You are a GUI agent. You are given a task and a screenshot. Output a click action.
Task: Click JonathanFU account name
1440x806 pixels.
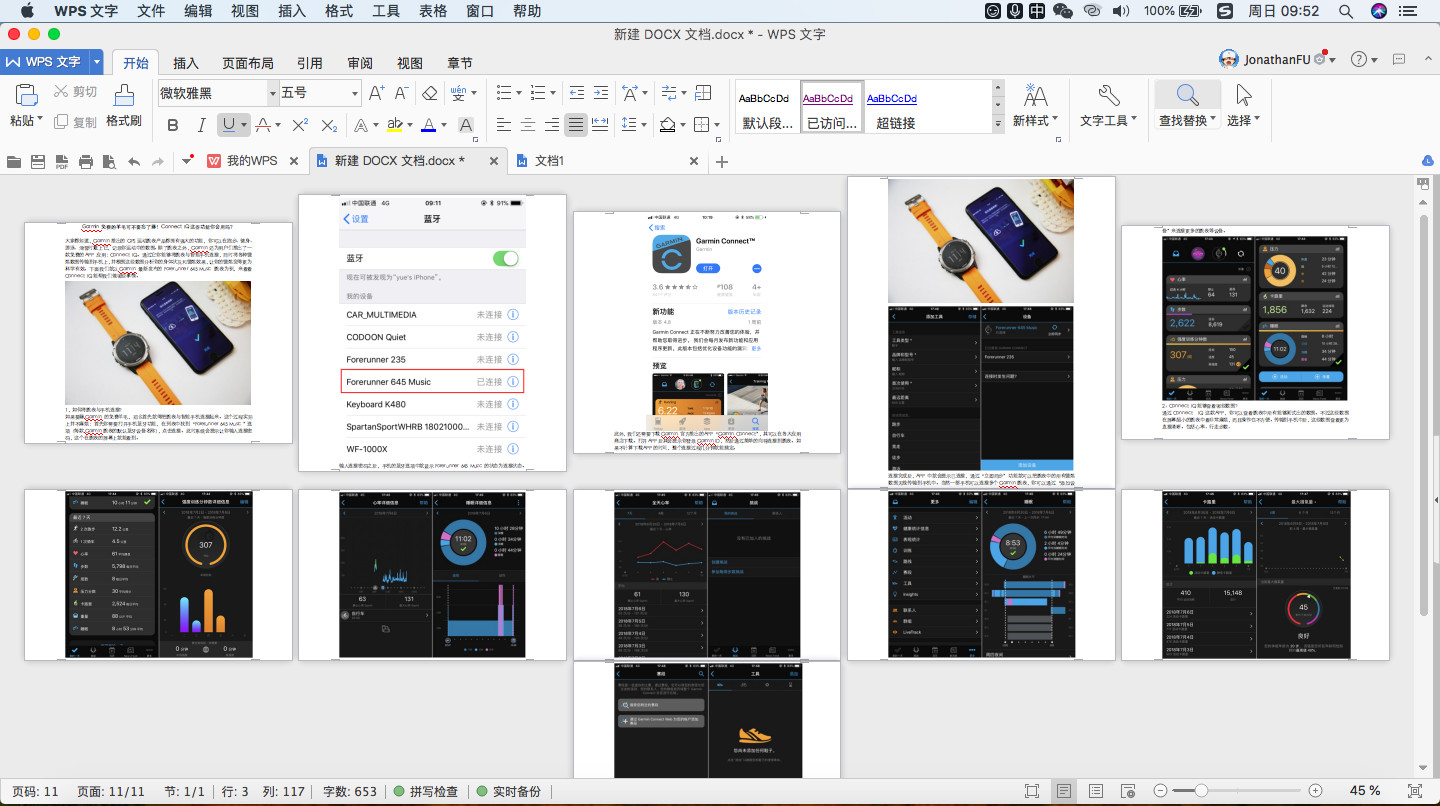1277,60
